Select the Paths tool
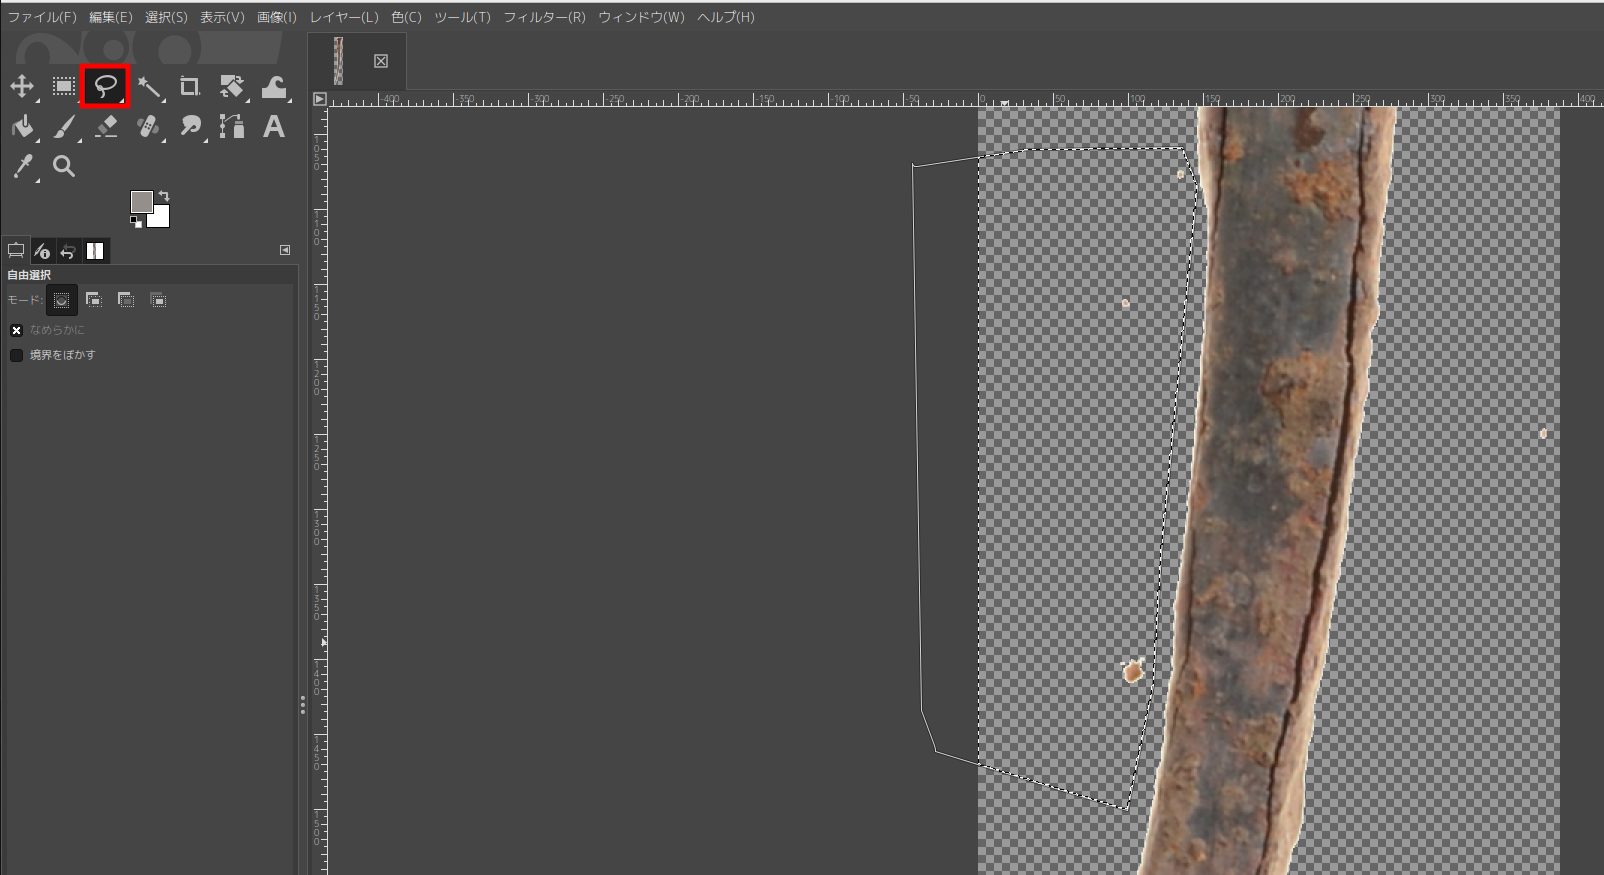 [232, 127]
